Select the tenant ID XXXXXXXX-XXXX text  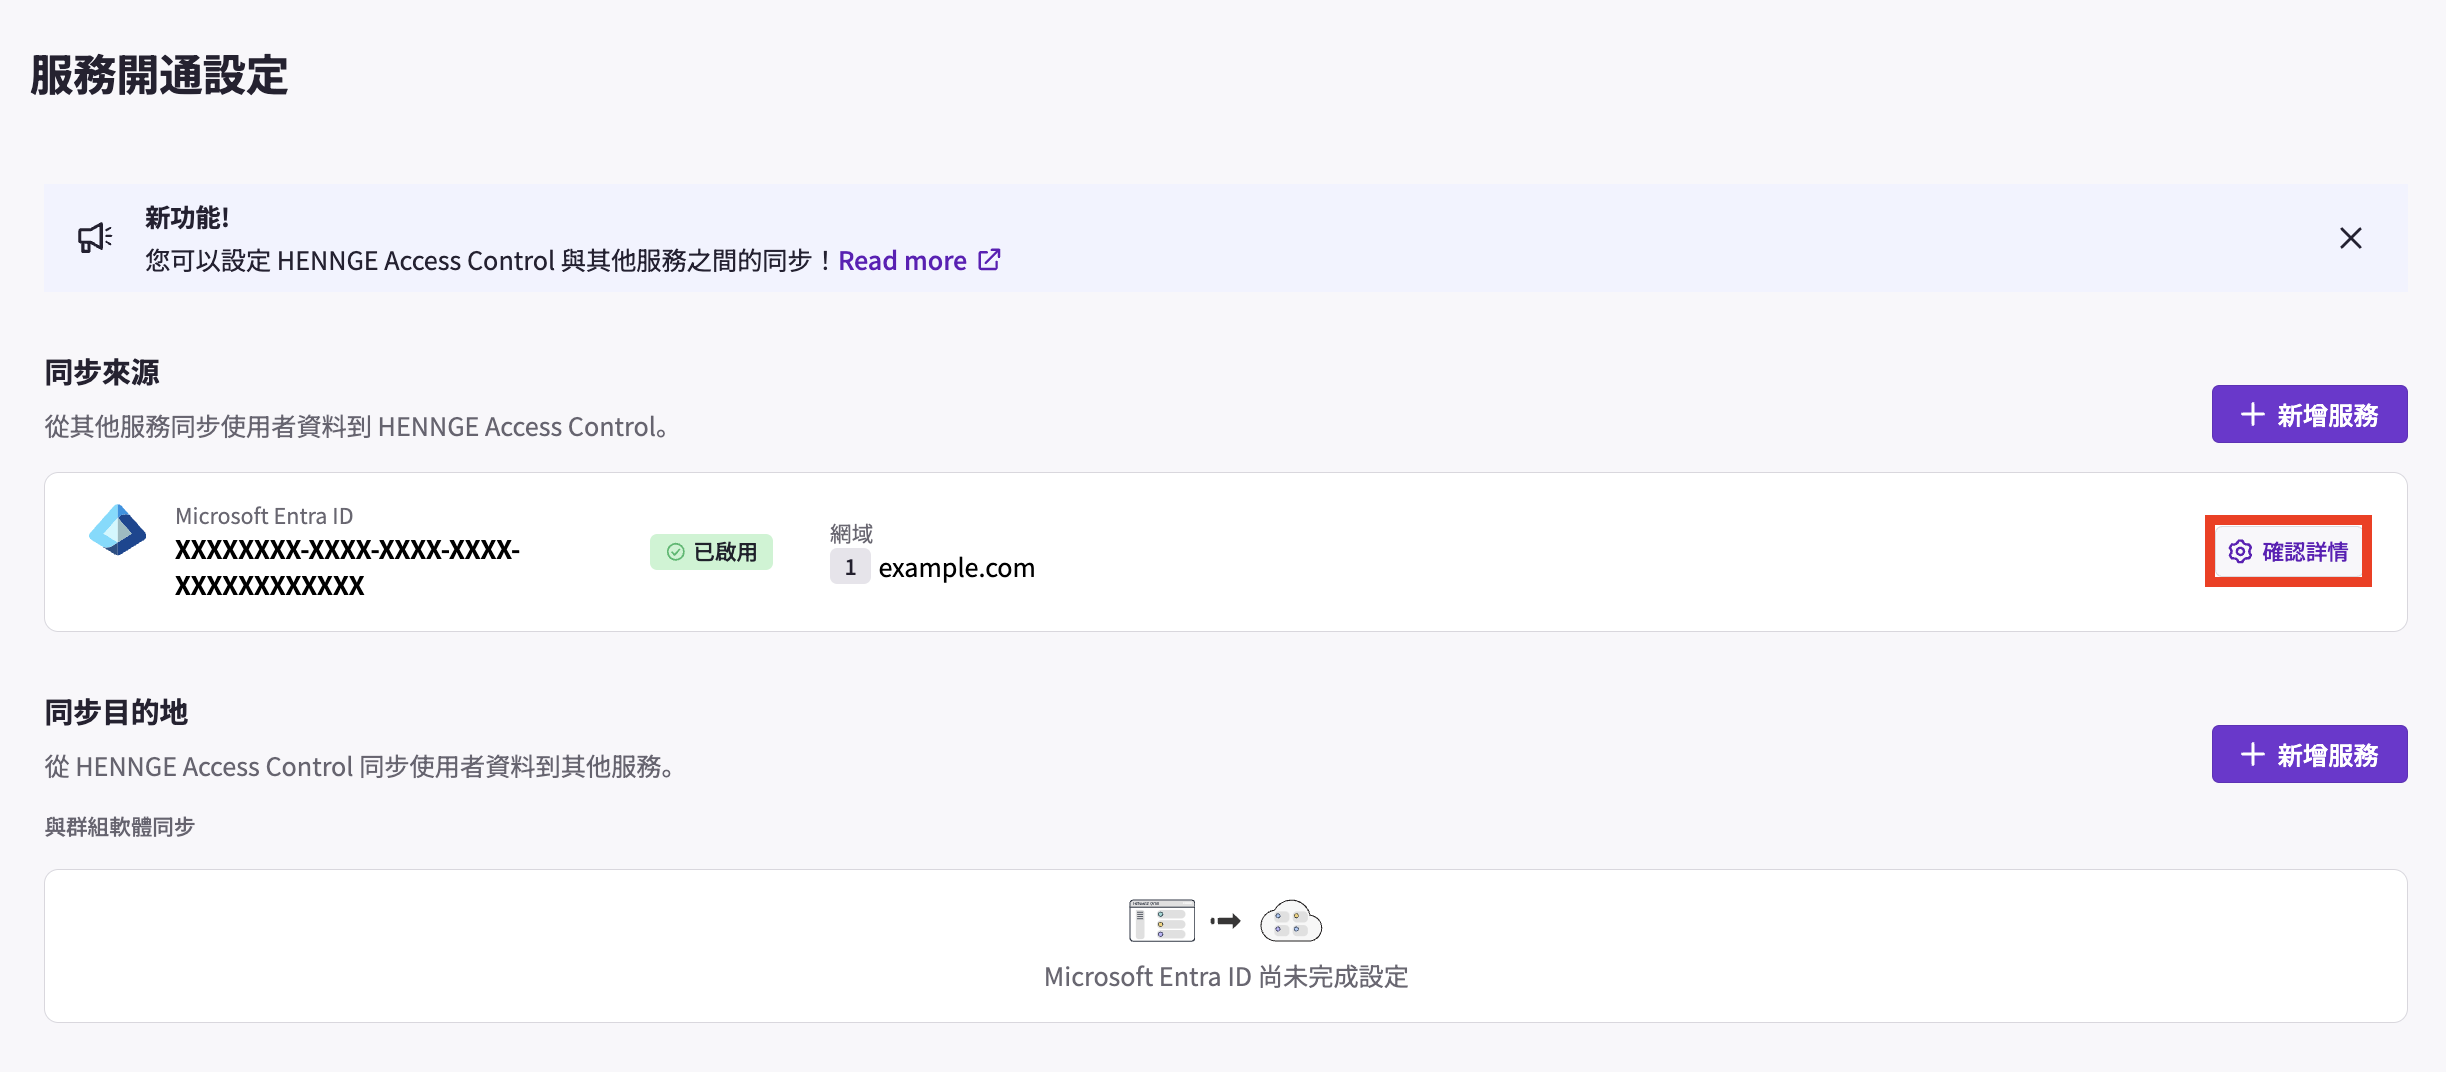347,567
